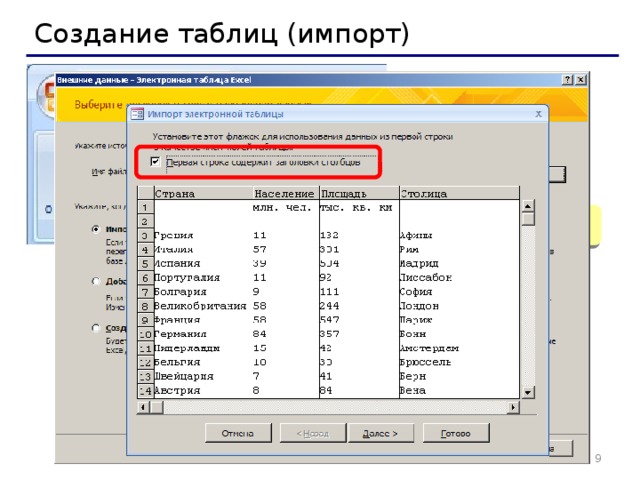Select the Население column header
Screen dimensions: 640x480
point(286,193)
